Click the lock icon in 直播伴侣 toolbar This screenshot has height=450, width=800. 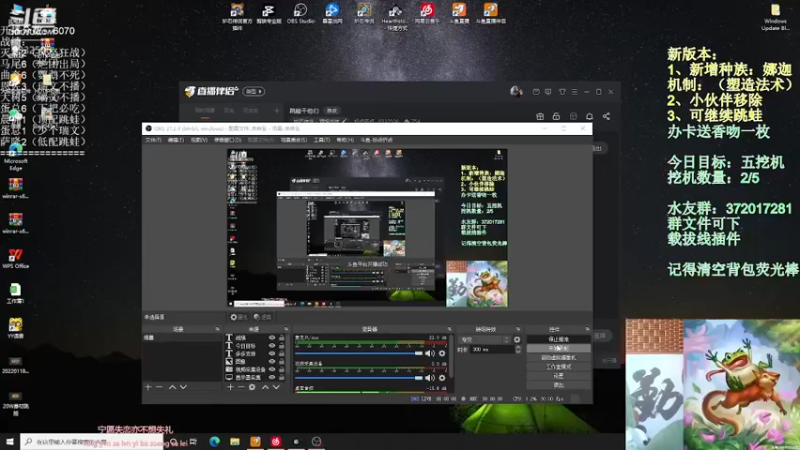coord(556,116)
